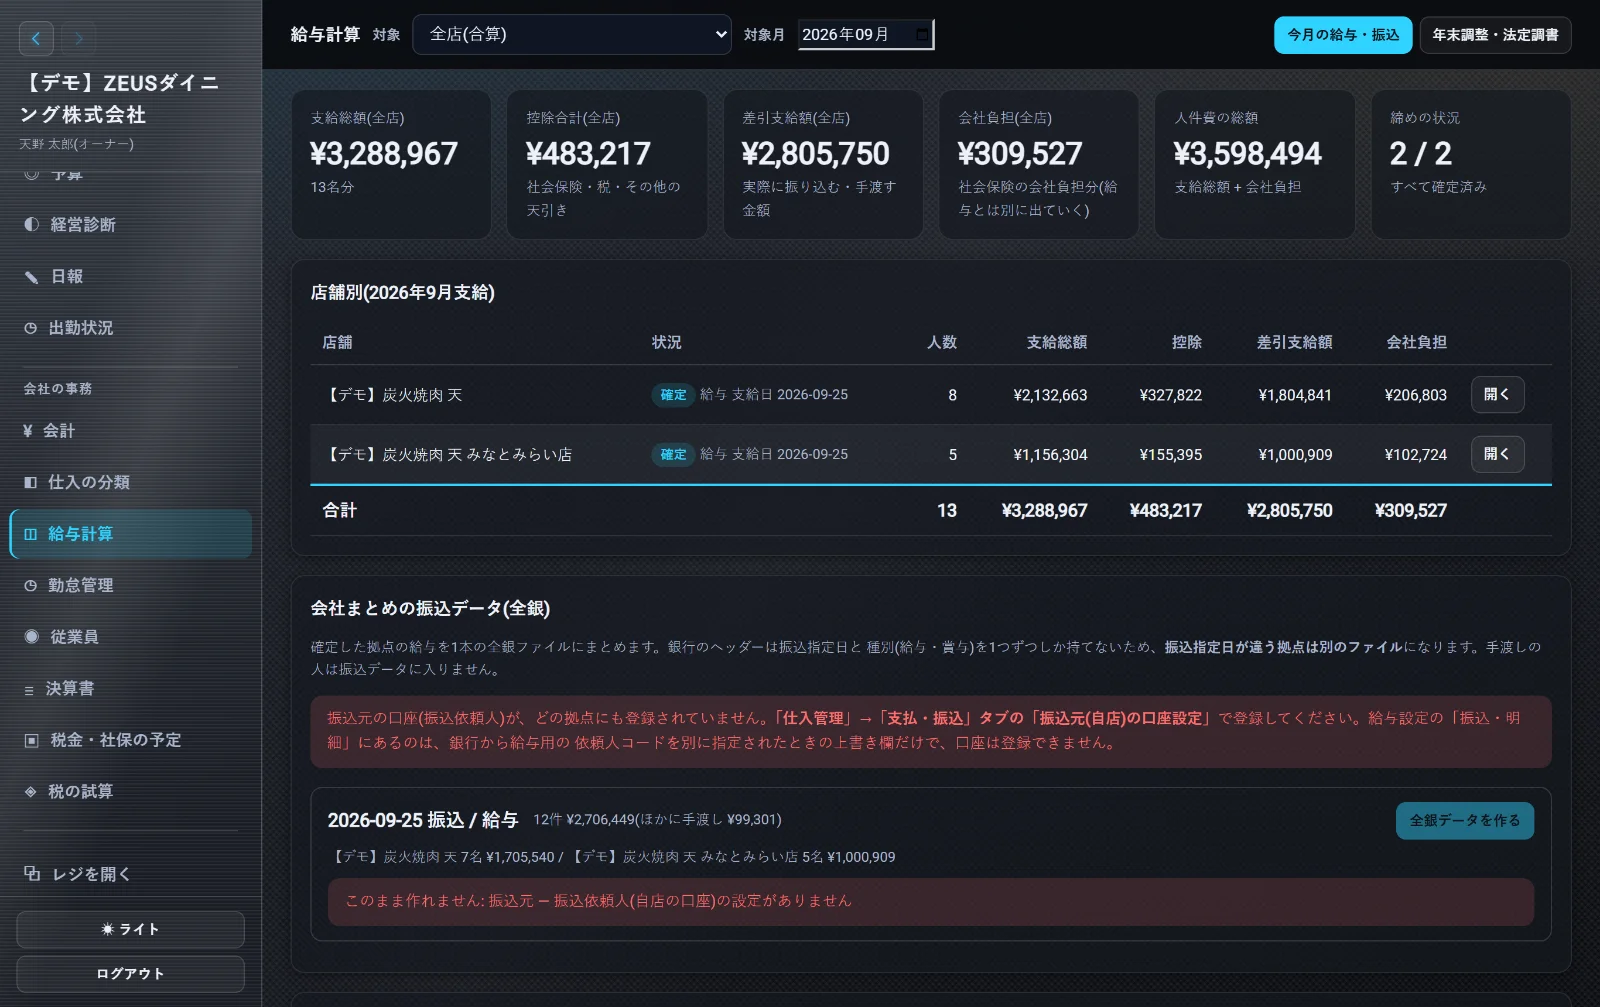Click the 2026-09-25 振込 / 給与 heading

click(423, 820)
